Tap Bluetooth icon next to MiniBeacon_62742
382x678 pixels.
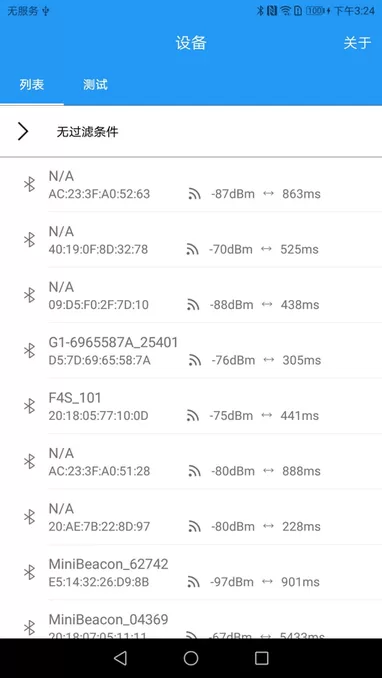[29, 572]
